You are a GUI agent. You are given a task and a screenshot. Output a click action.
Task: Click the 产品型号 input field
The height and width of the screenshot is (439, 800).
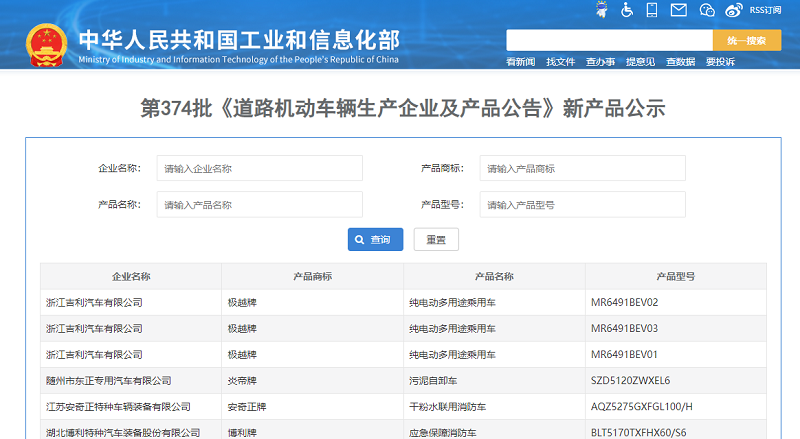click(583, 205)
